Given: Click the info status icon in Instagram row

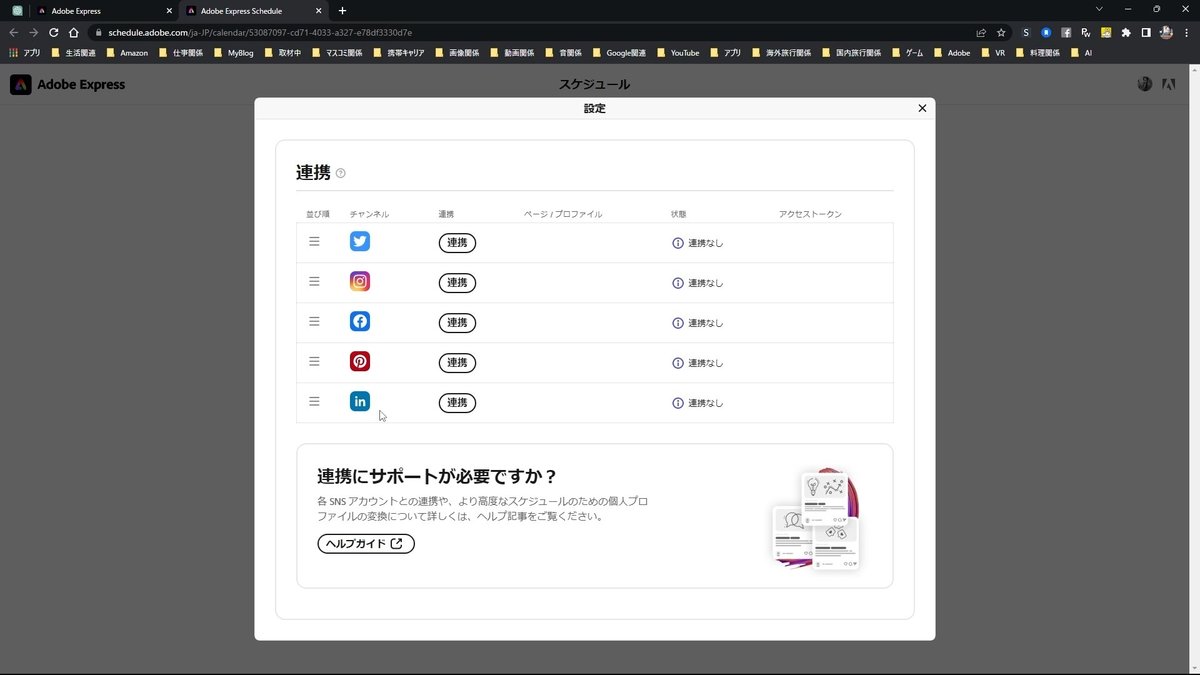Looking at the screenshot, I should point(678,283).
